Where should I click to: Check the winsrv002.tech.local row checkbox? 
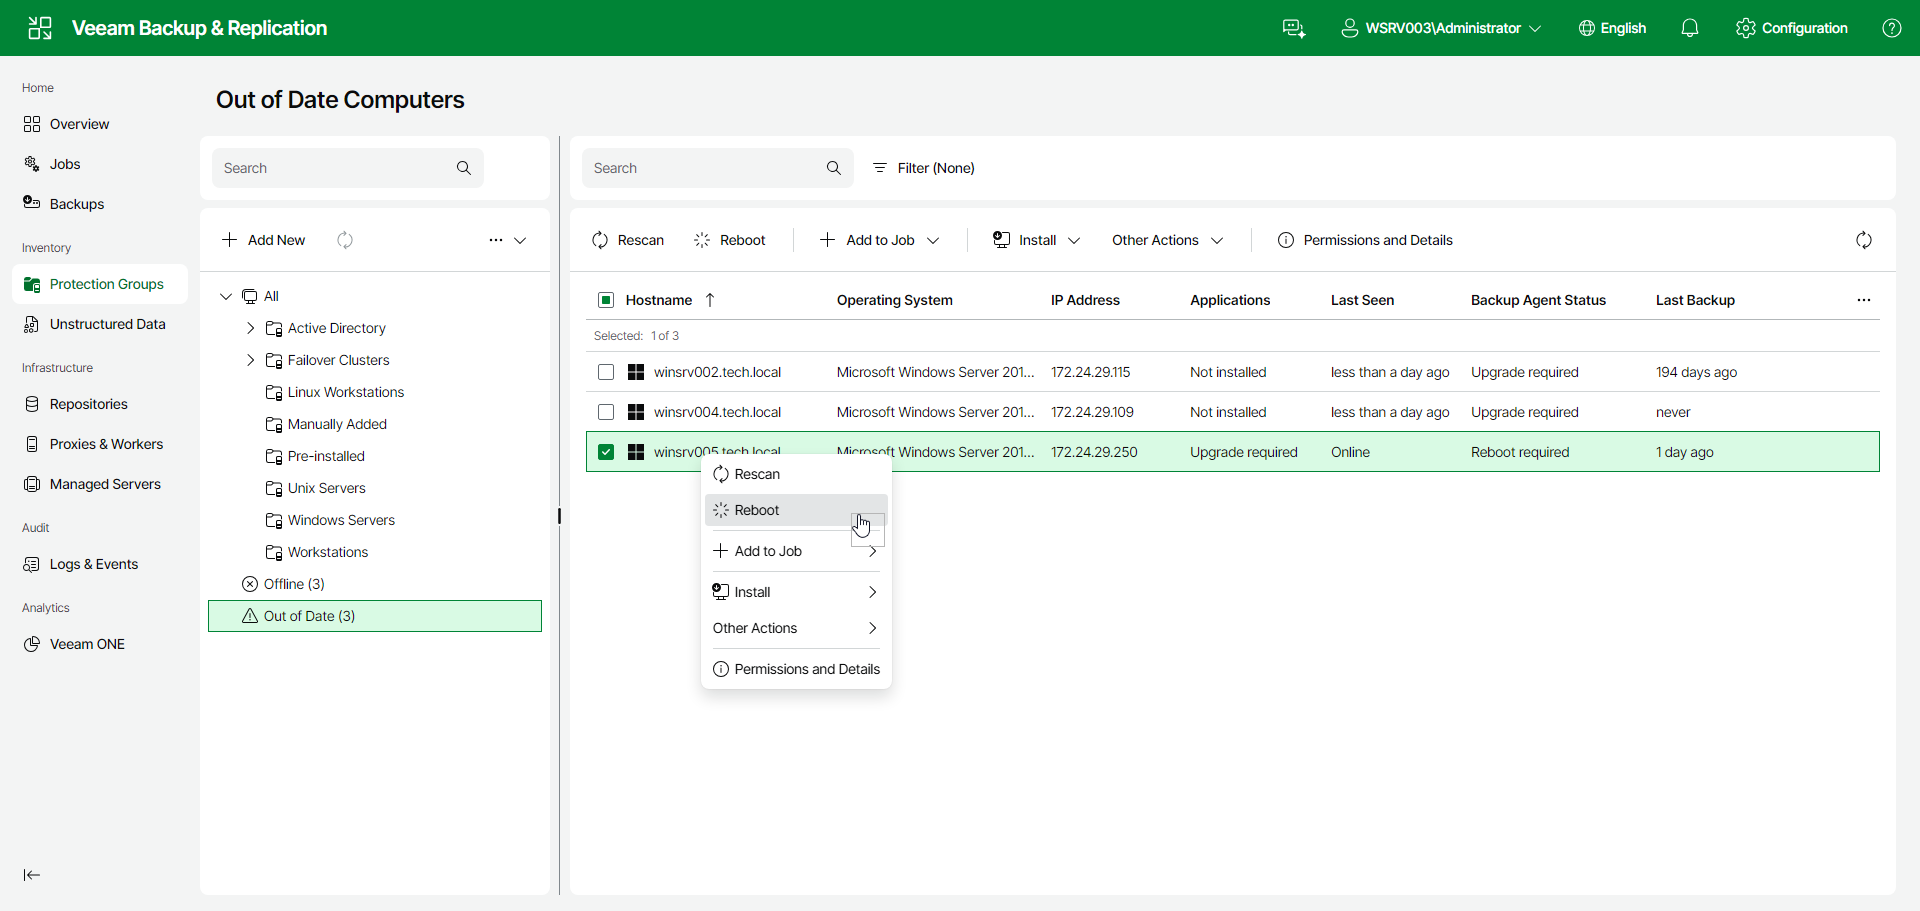[x=606, y=372]
